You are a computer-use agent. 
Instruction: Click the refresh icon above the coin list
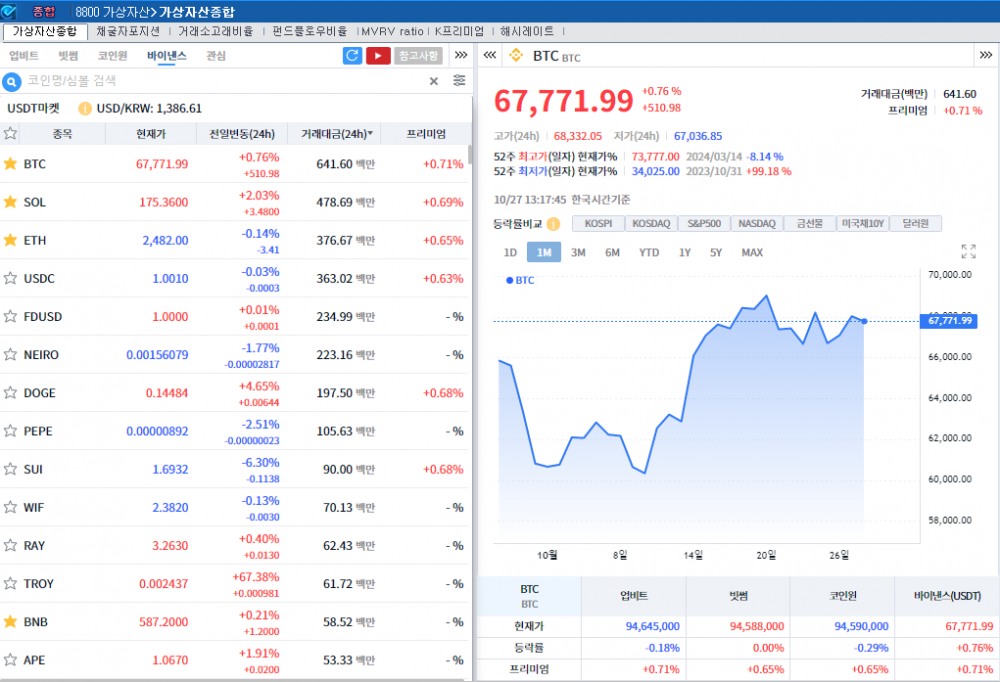[352, 56]
